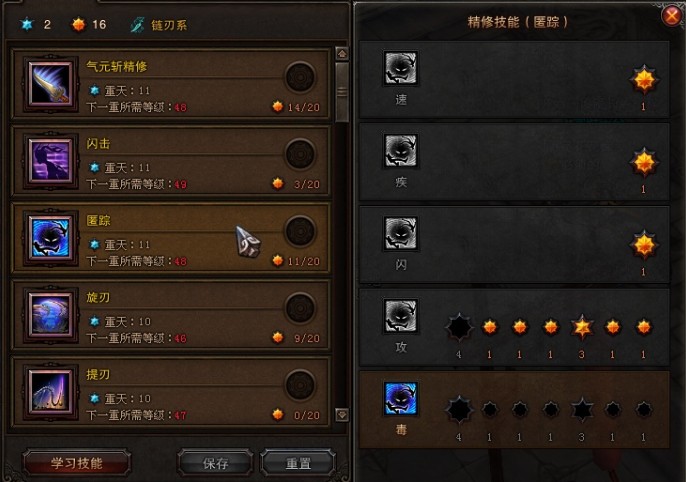This screenshot has height=482, width=686.
Task: Click the 速 refinement skill icon
Action: pyautogui.click(x=401, y=68)
